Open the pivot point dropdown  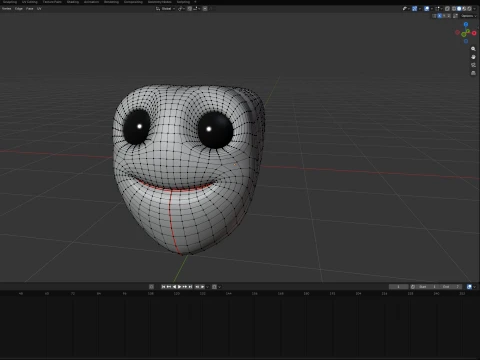click(182, 9)
